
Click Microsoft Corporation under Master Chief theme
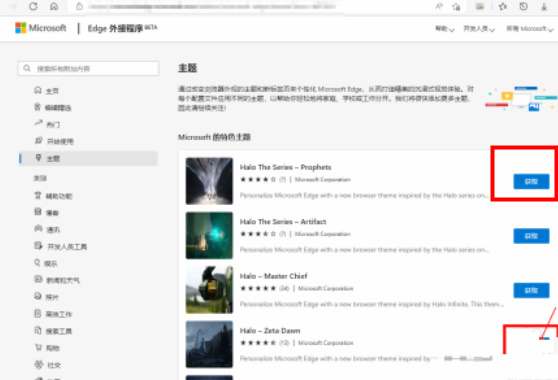(x=326, y=288)
